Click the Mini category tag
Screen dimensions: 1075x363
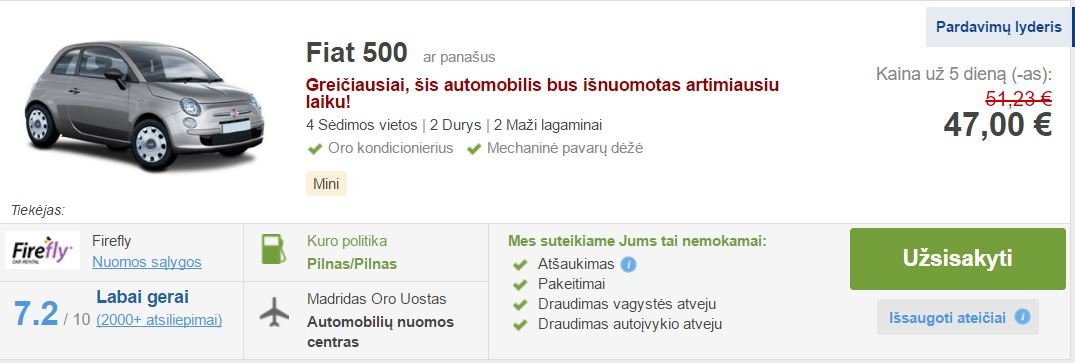pyautogui.click(x=326, y=184)
